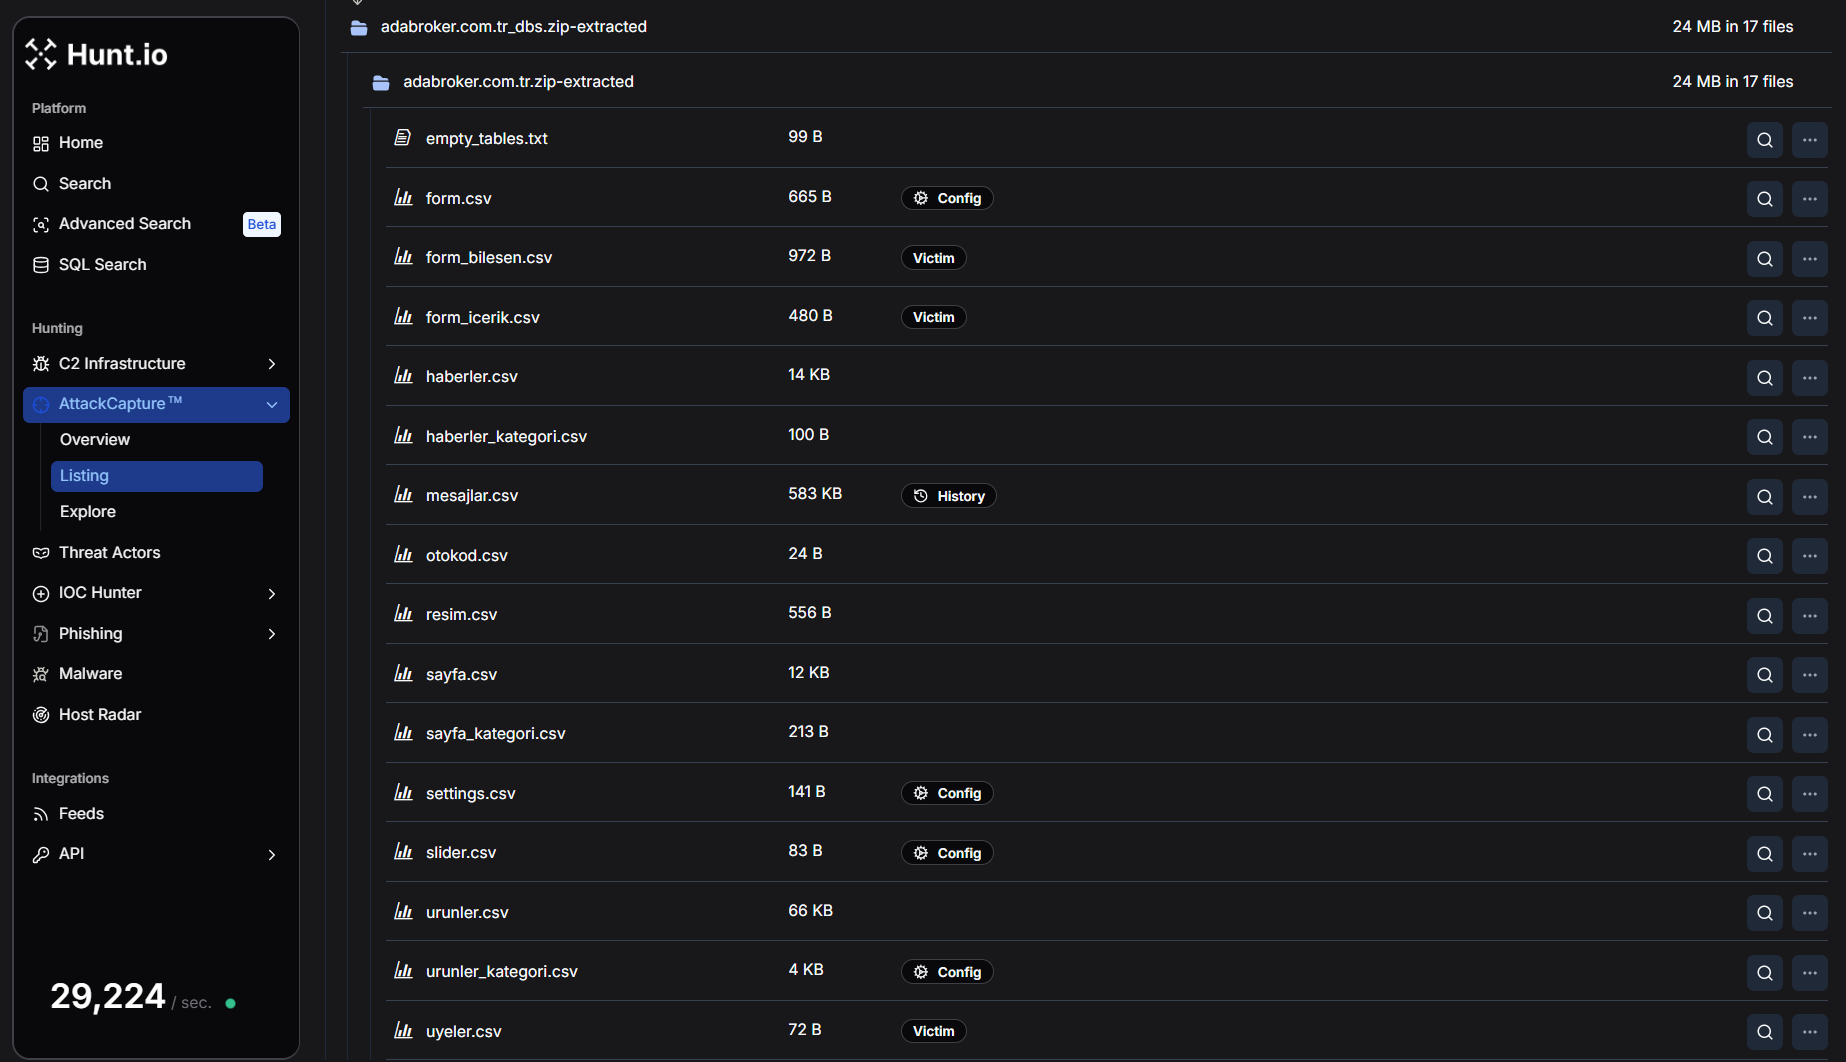Image resolution: width=1846 pixels, height=1062 pixels.
Task: Search inside haberler.csv
Action: point(1765,378)
